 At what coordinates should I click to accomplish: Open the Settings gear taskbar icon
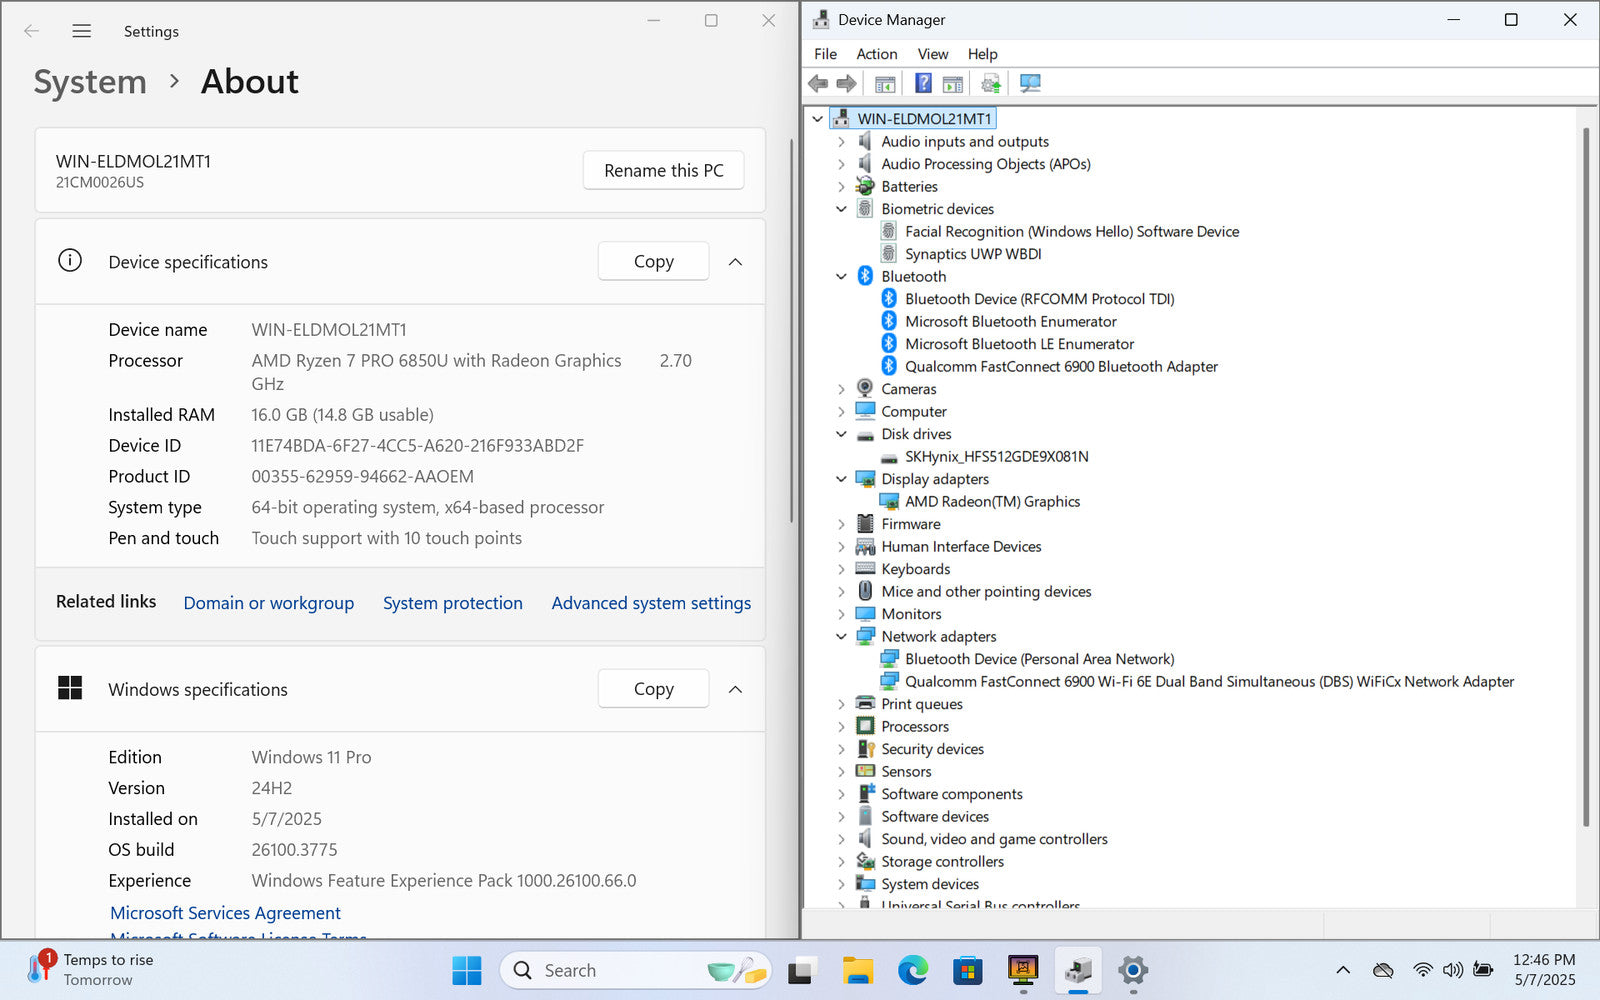tap(1133, 970)
